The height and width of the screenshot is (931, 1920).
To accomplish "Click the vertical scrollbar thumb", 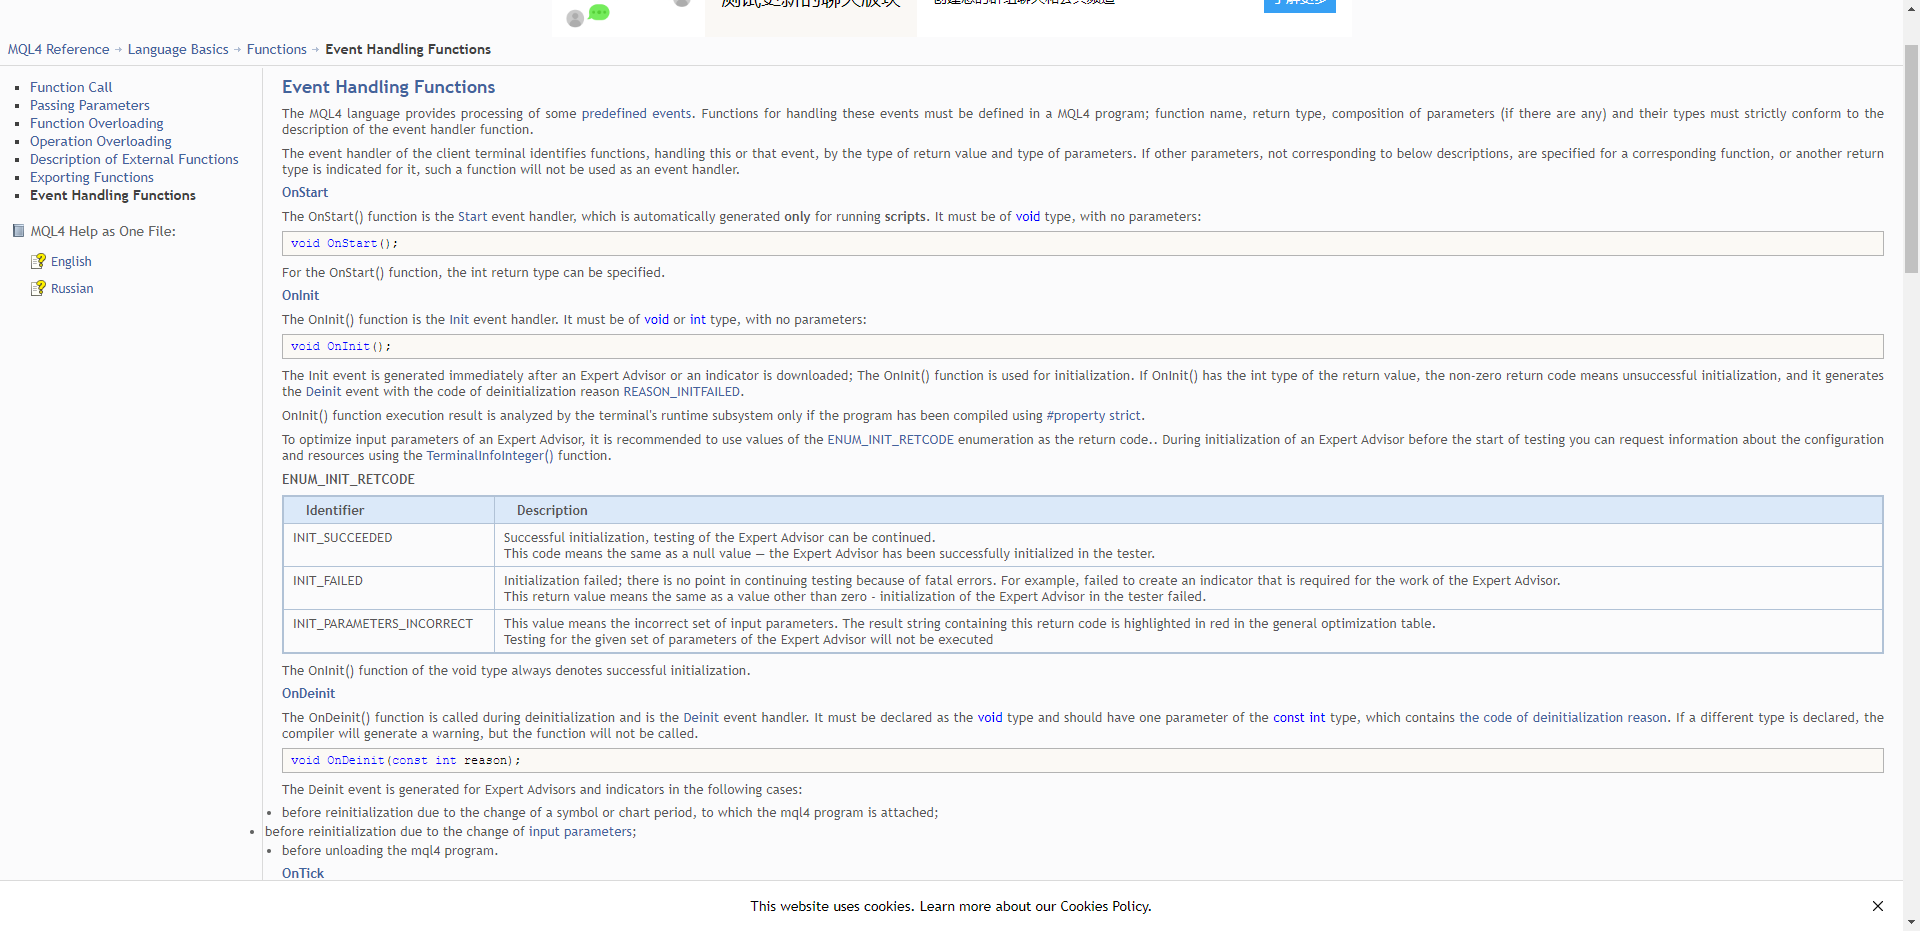I will [x=1911, y=160].
